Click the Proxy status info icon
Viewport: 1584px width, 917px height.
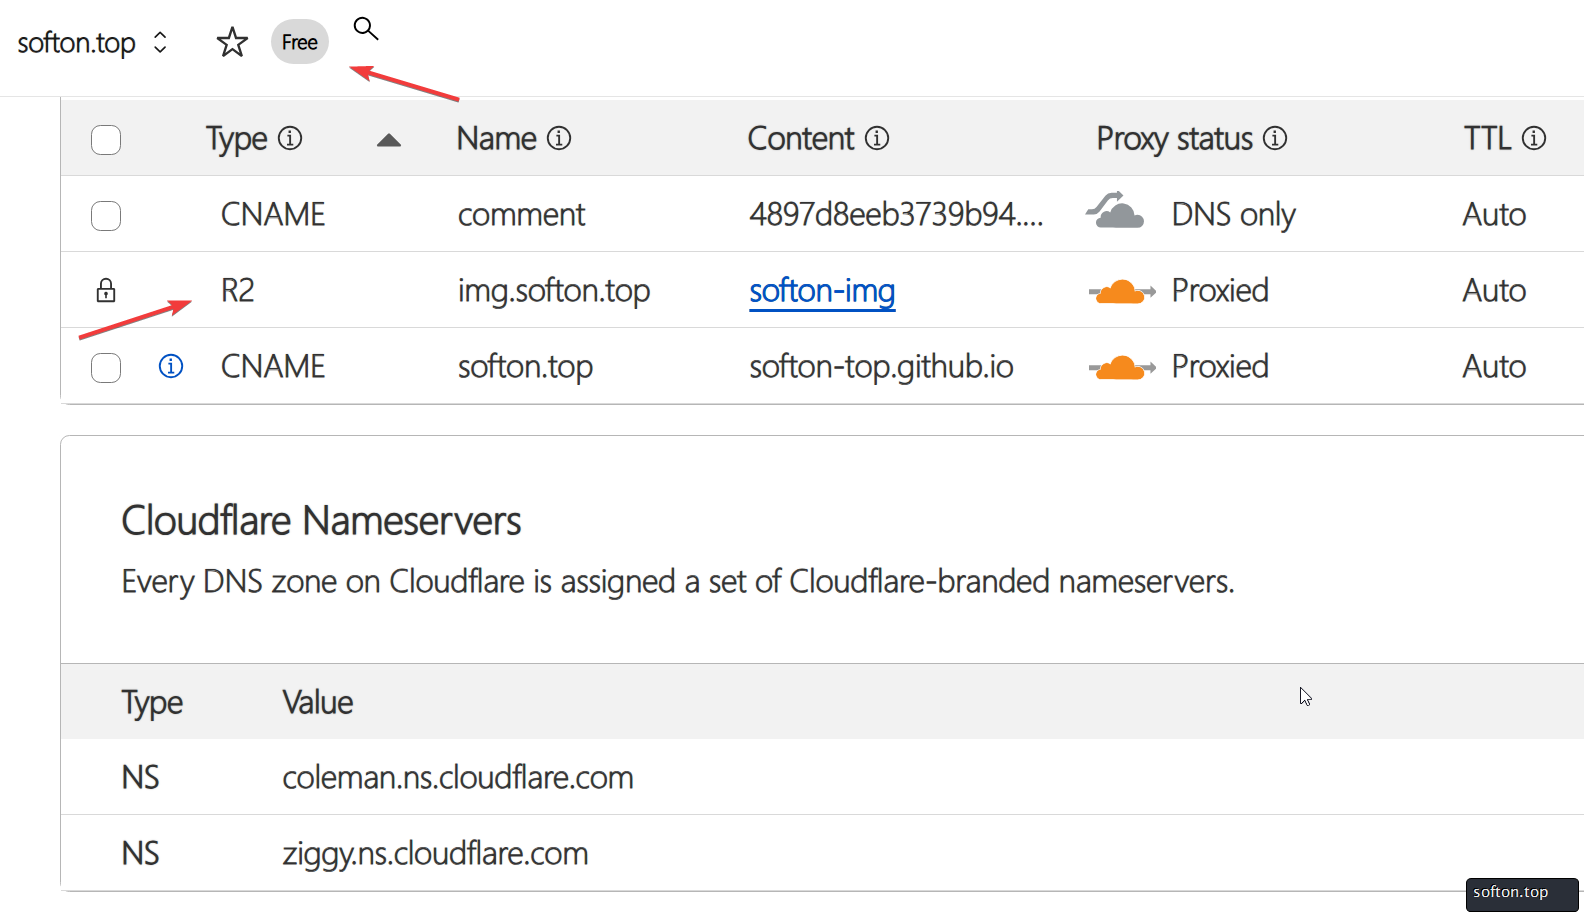(1275, 138)
